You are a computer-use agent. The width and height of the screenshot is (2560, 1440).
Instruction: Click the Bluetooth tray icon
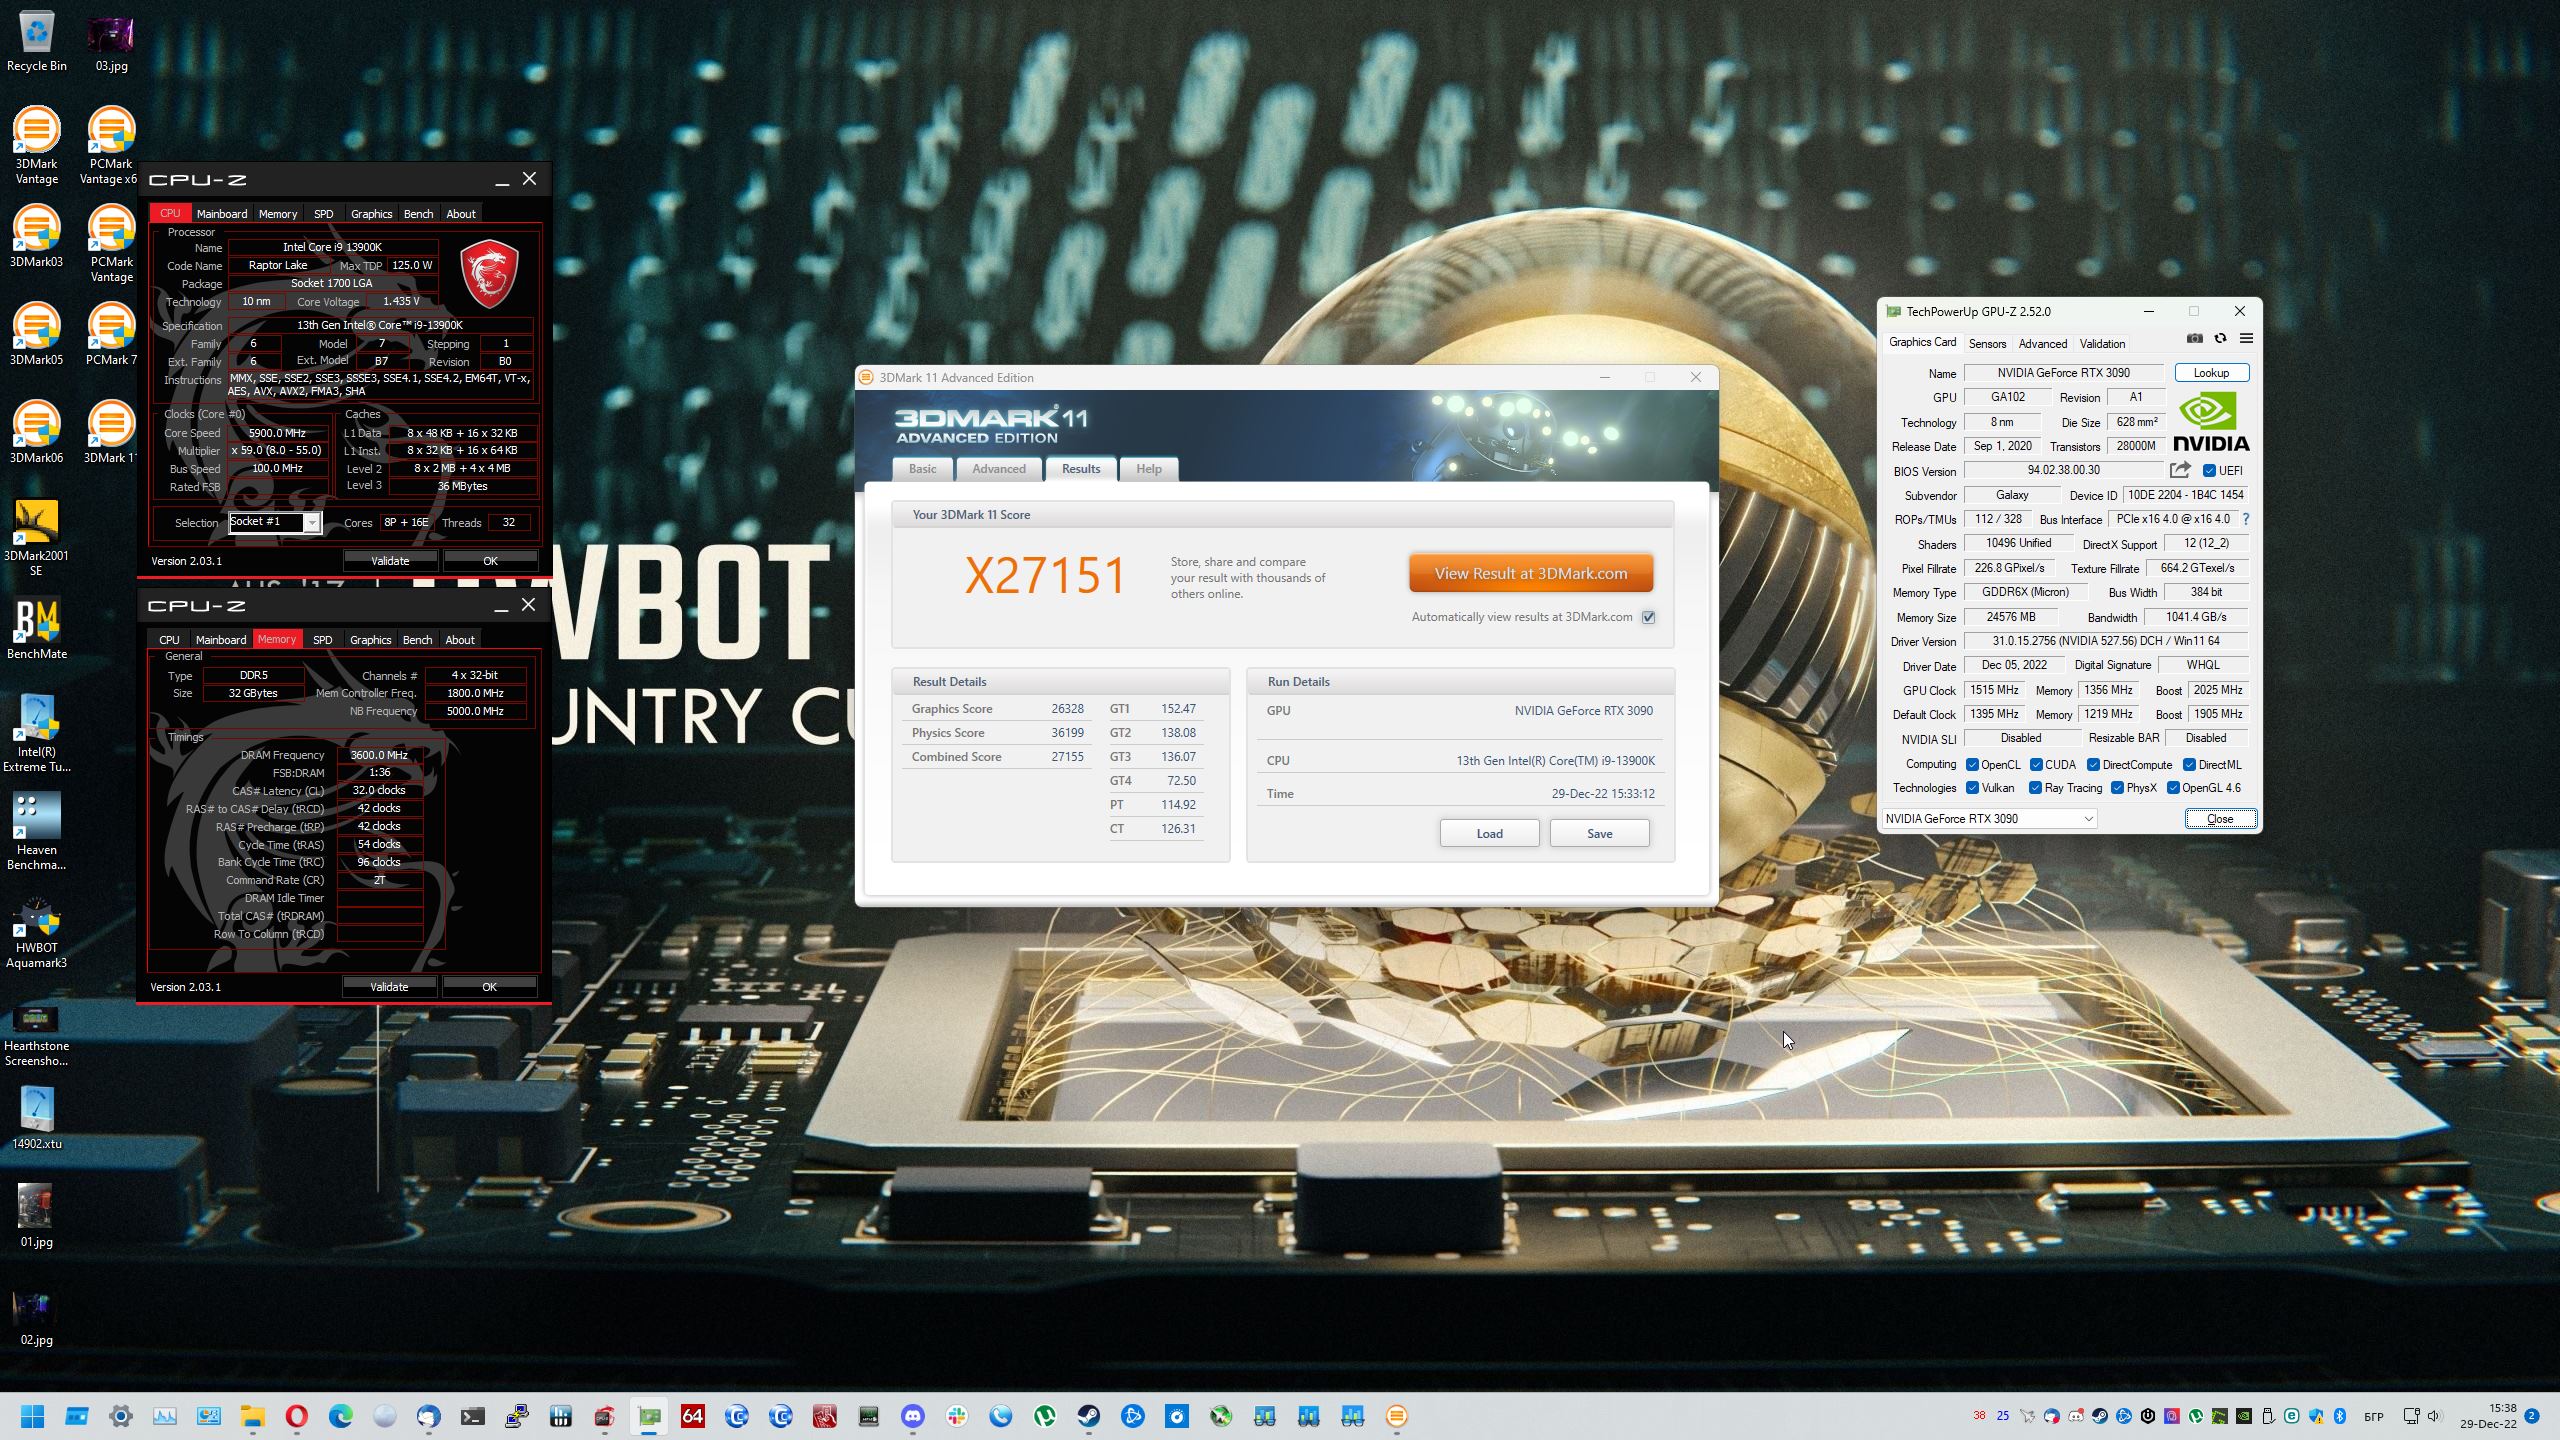pos(2340,1416)
